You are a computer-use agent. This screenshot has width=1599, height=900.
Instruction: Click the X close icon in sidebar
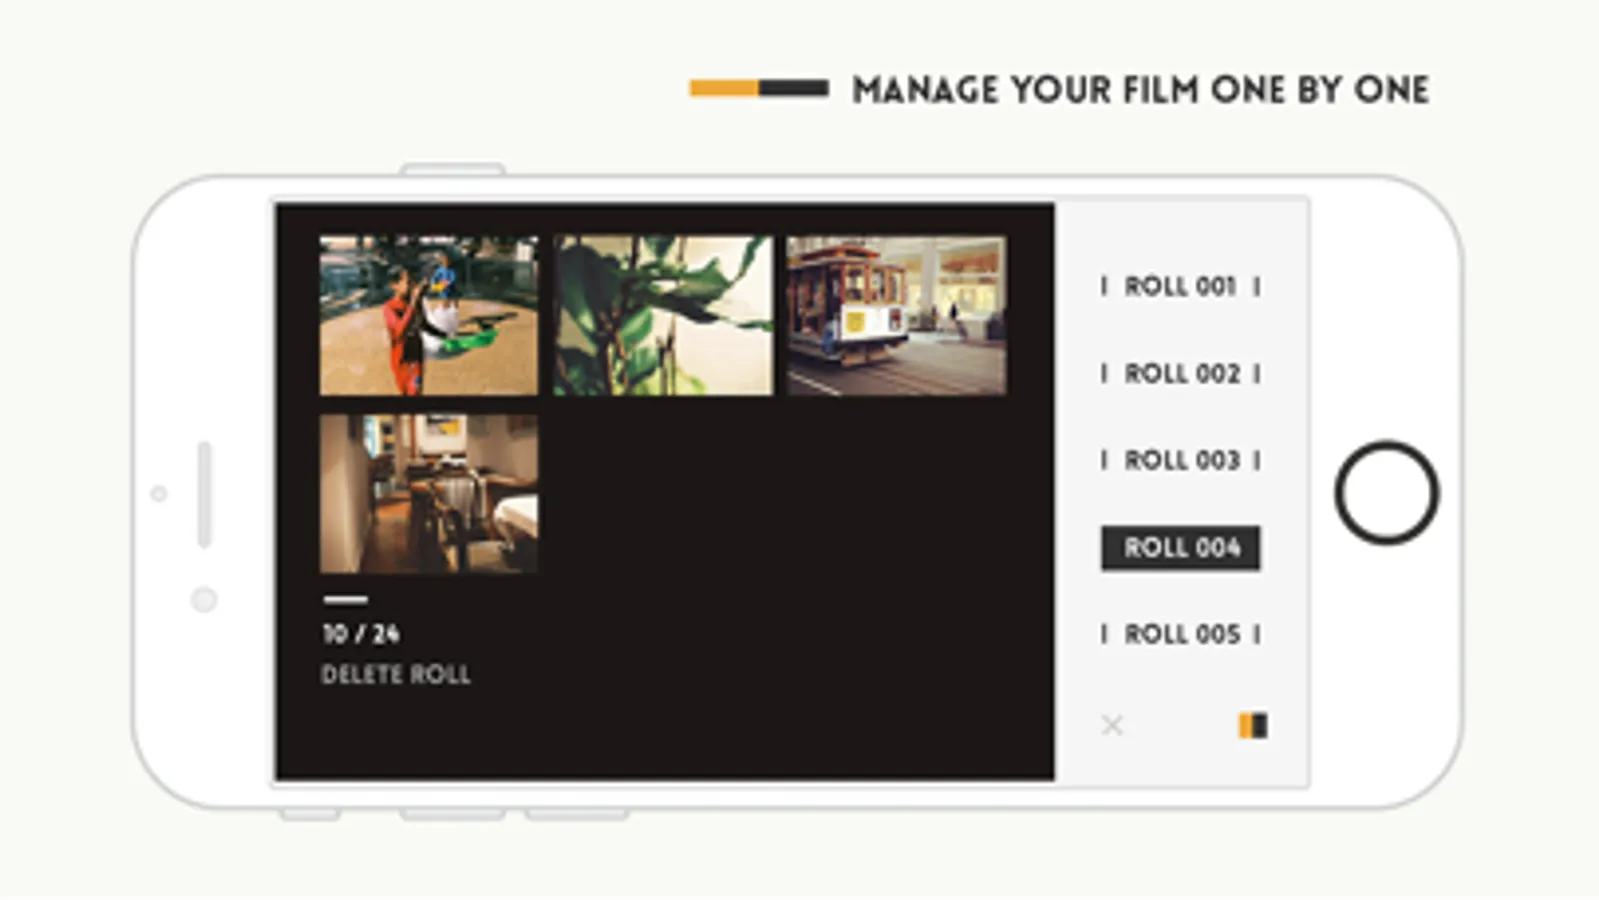pos(1112,725)
